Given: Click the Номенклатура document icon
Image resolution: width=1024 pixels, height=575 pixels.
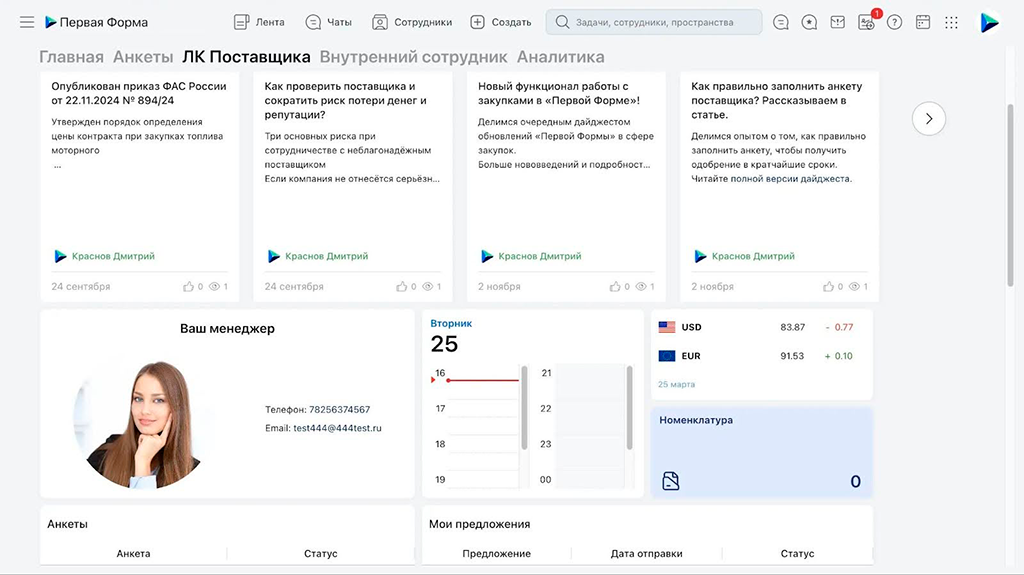Looking at the screenshot, I should (x=671, y=481).
